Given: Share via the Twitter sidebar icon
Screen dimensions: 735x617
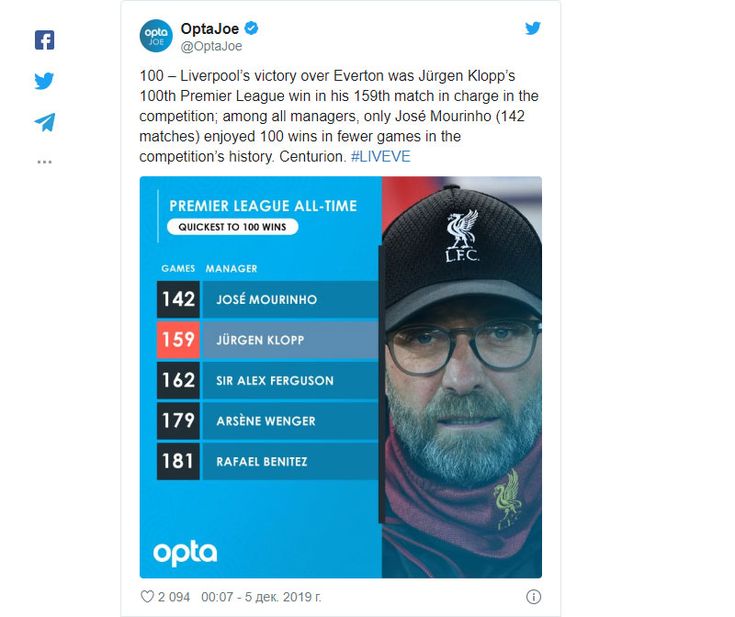Looking at the screenshot, I should point(44,81).
